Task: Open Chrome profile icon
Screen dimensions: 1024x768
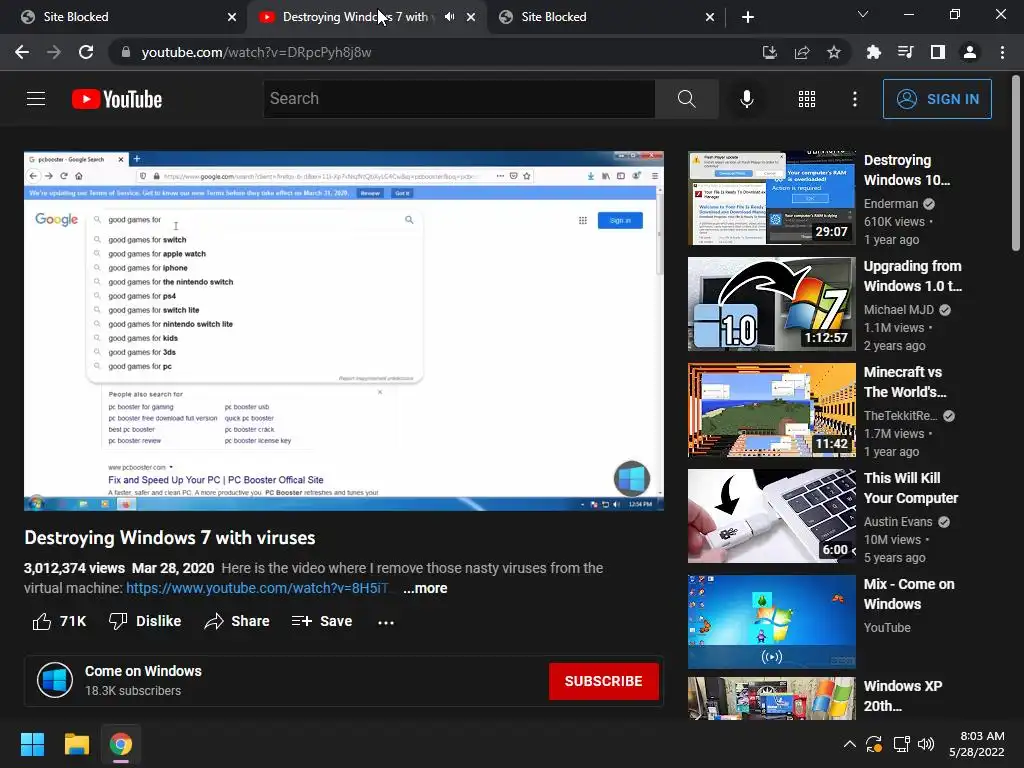Action: [970, 52]
